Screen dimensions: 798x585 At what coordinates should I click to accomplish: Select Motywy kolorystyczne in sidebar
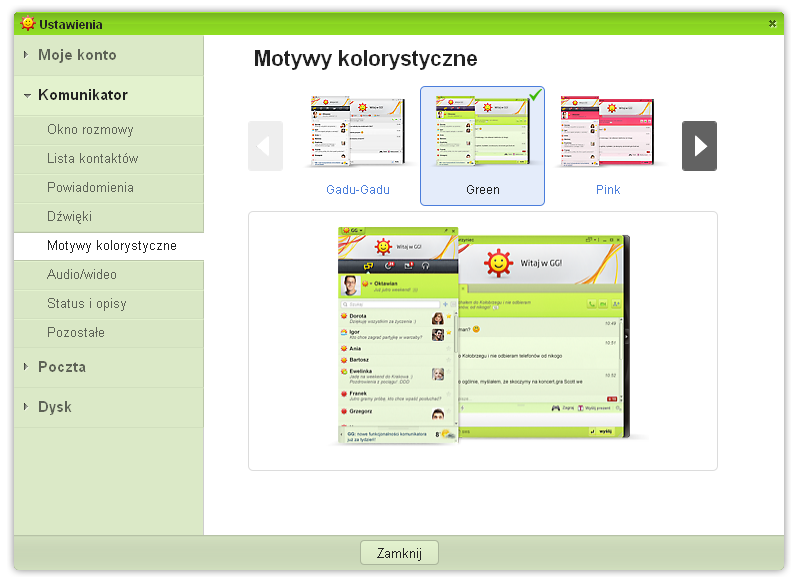pyautogui.click(x=109, y=246)
